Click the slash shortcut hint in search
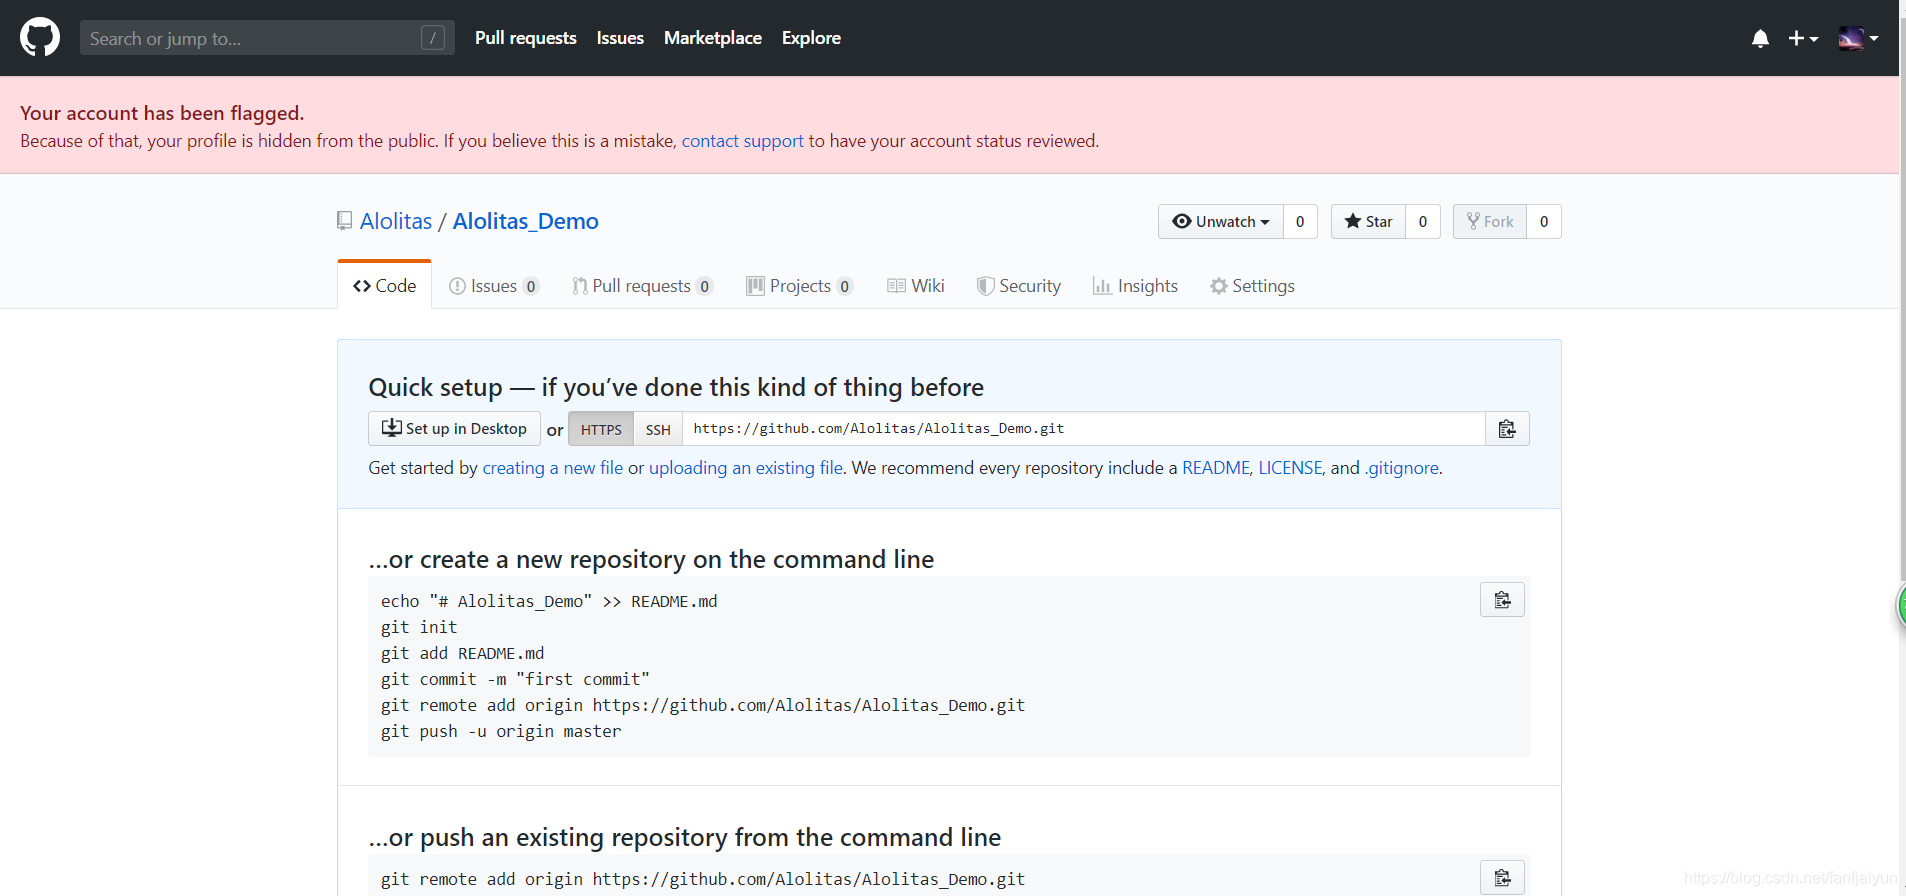The width and height of the screenshot is (1906, 896). point(433,38)
